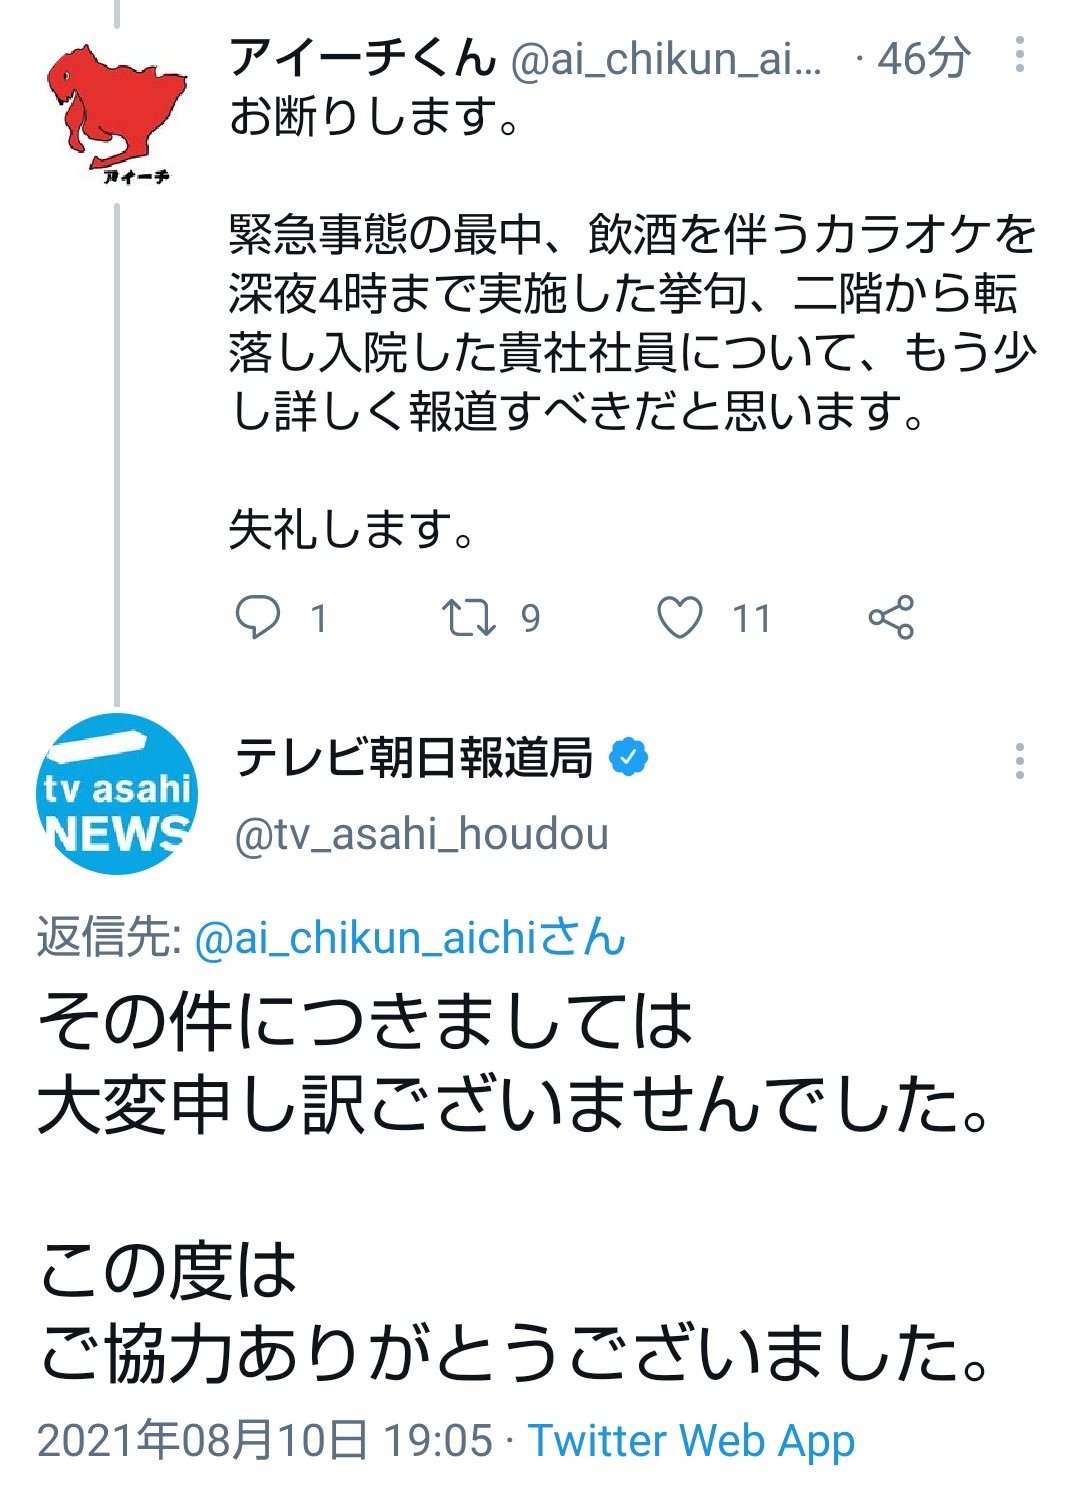Image resolution: width=1080 pixels, height=1498 pixels.
Task: Open the tweet text beginning with お断りします
Action: 630,322
